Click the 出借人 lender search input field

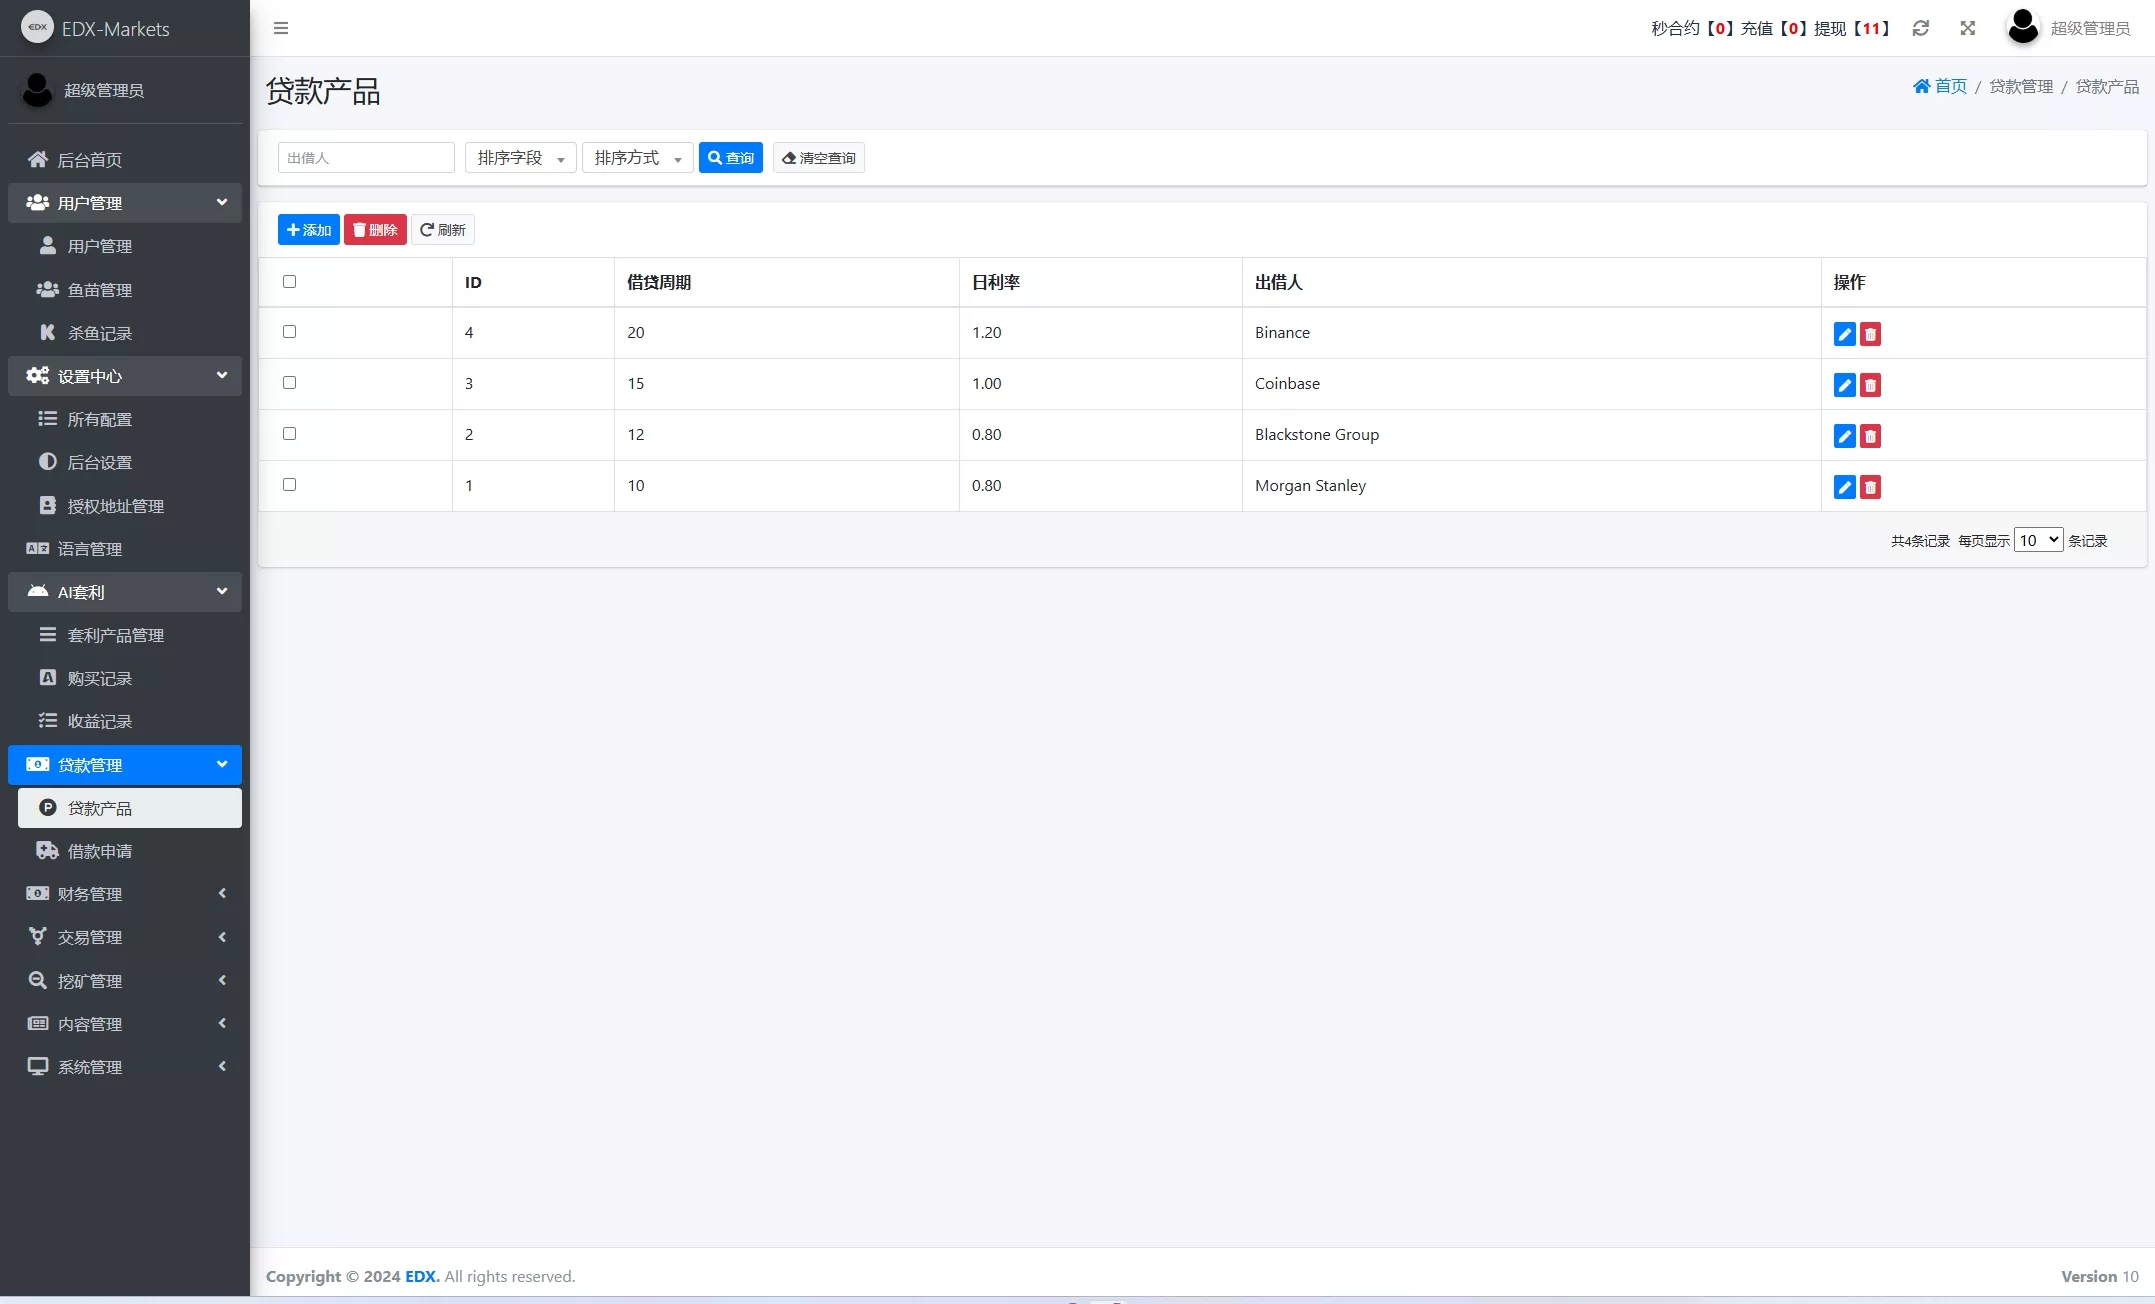(366, 158)
